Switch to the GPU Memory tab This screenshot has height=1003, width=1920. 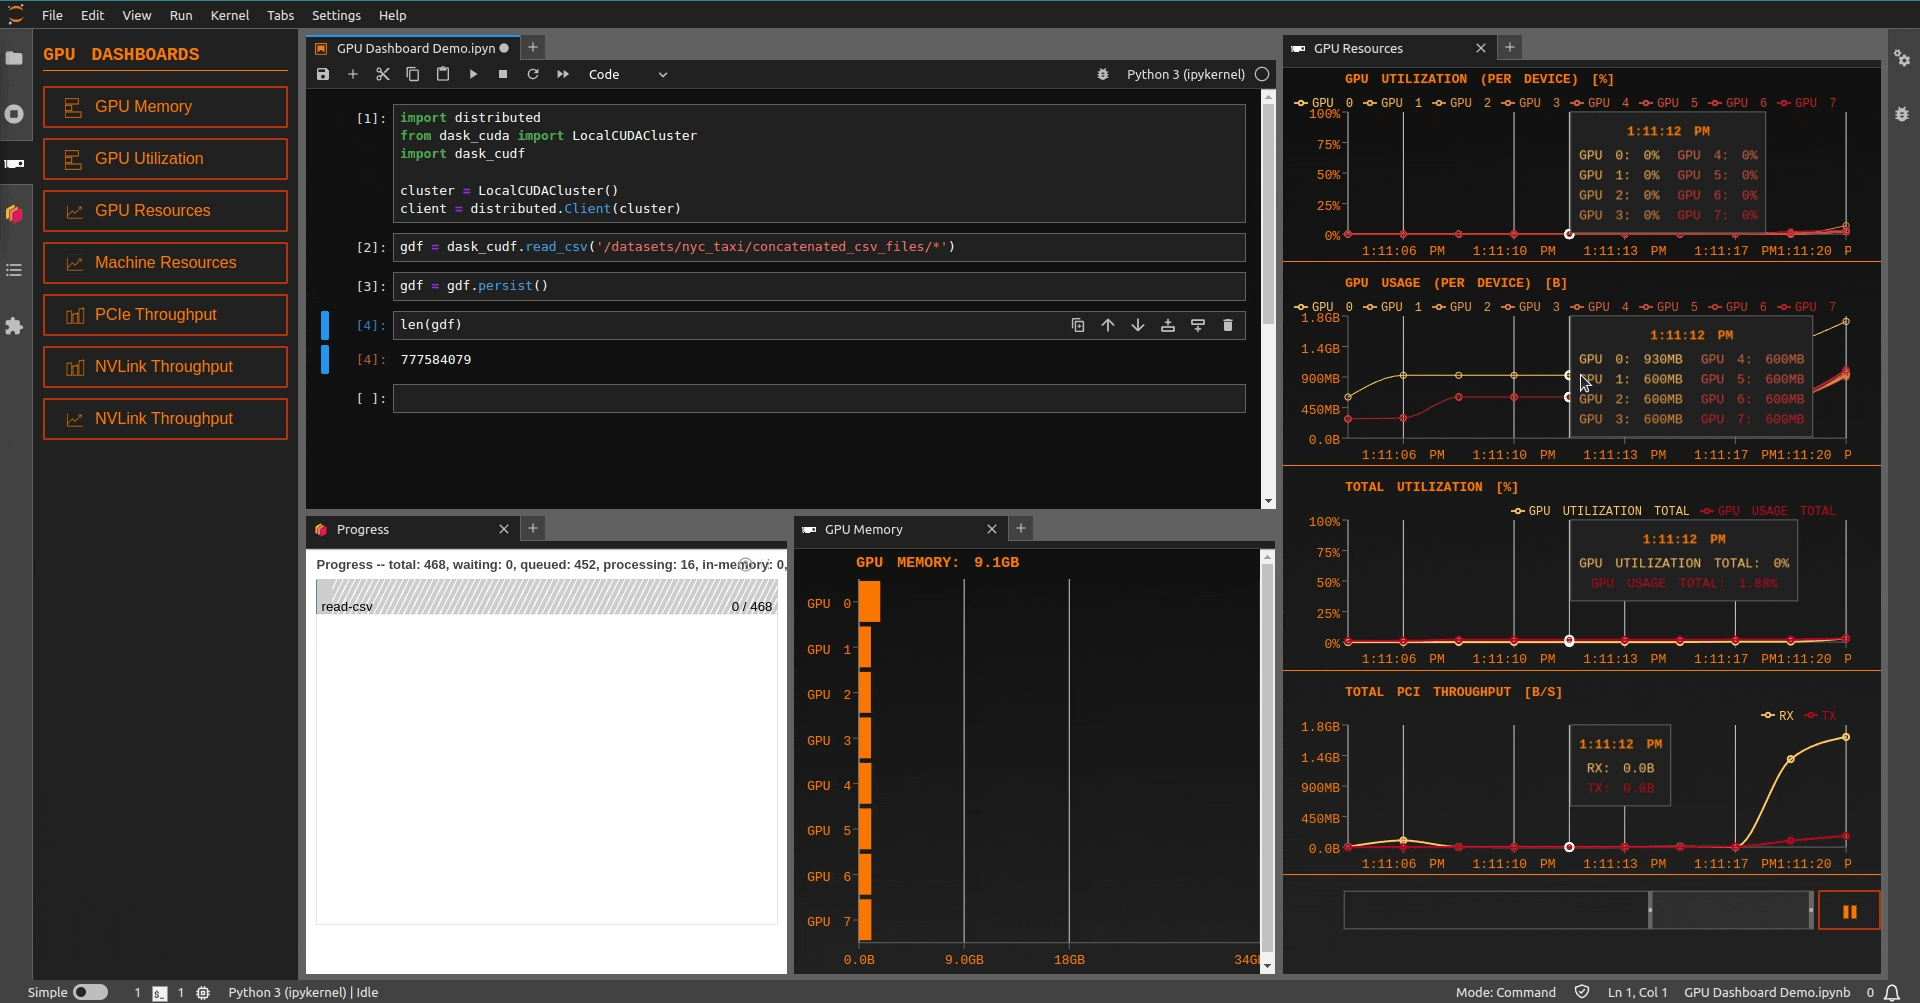click(x=866, y=529)
